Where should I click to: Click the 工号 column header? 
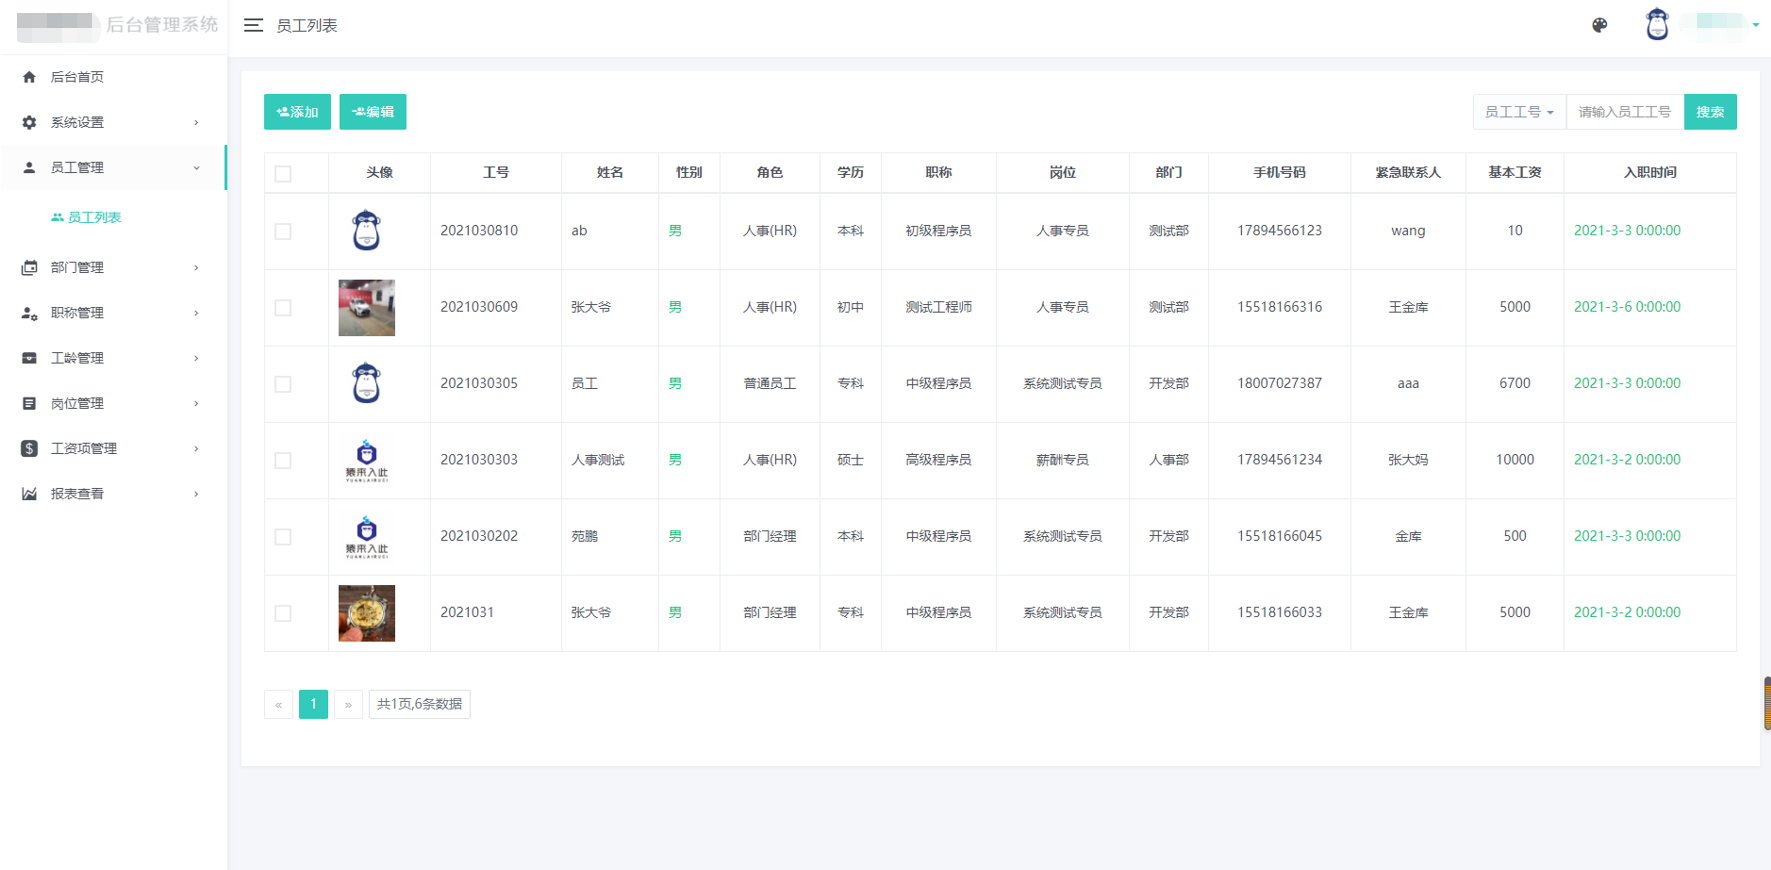click(496, 172)
